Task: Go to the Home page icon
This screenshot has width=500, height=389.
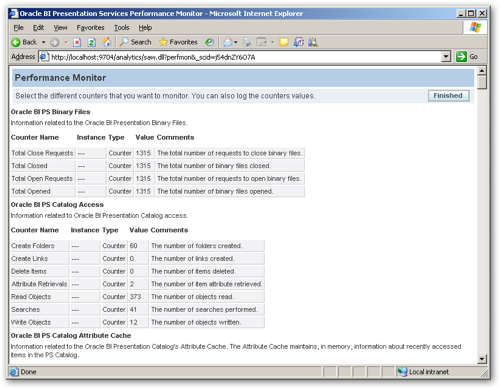Action: coord(107,42)
